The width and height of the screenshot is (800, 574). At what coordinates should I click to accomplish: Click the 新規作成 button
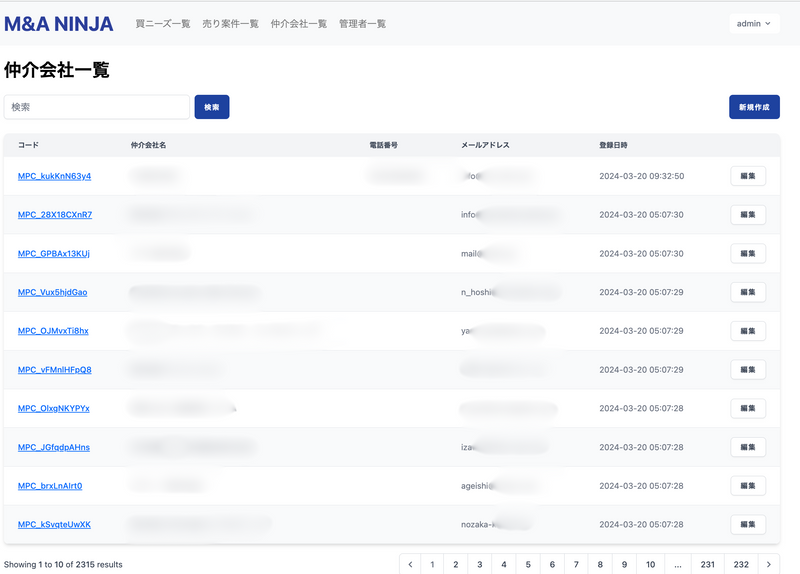click(754, 107)
